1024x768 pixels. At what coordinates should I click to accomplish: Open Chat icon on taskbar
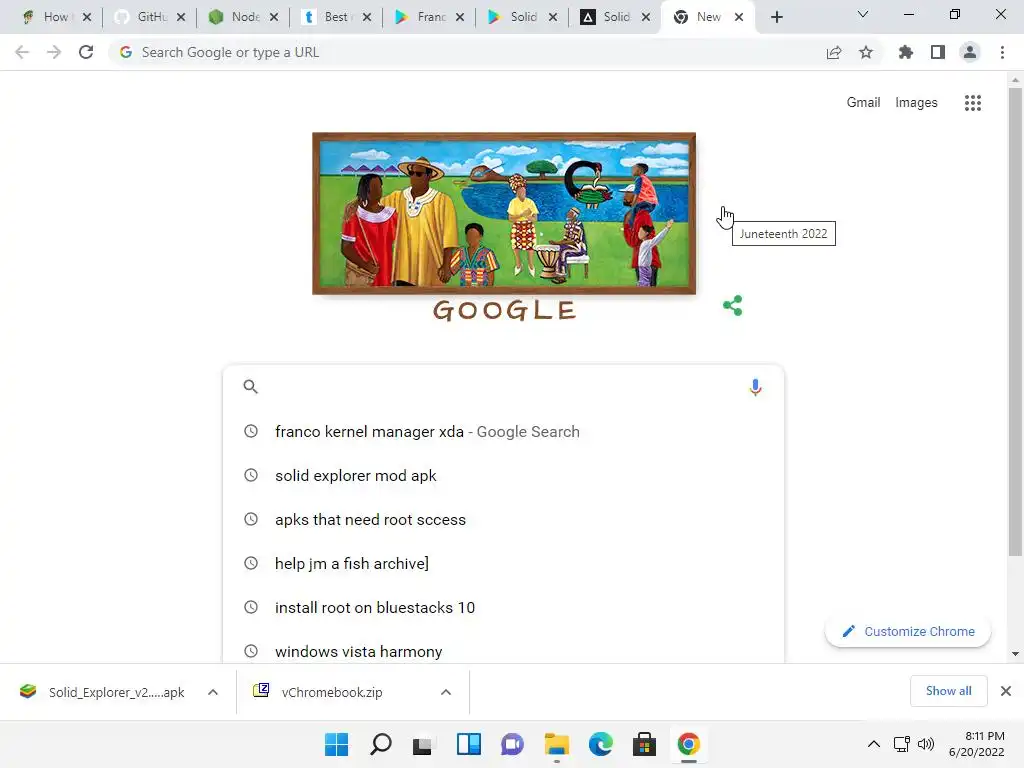point(513,744)
